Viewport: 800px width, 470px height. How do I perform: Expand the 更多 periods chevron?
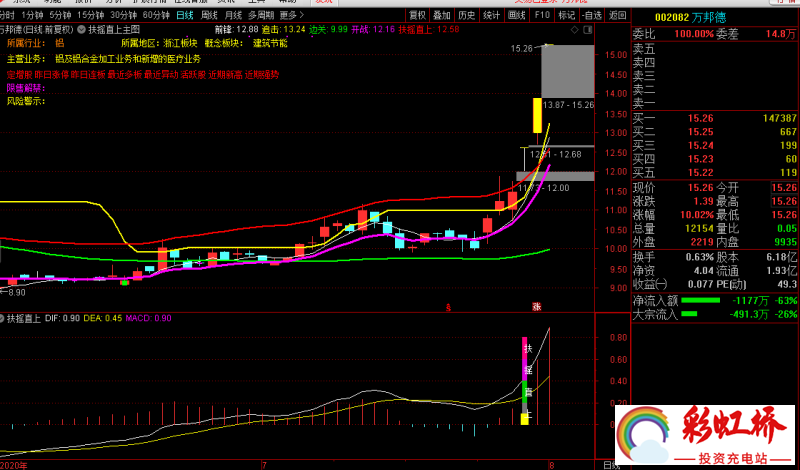coord(292,15)
